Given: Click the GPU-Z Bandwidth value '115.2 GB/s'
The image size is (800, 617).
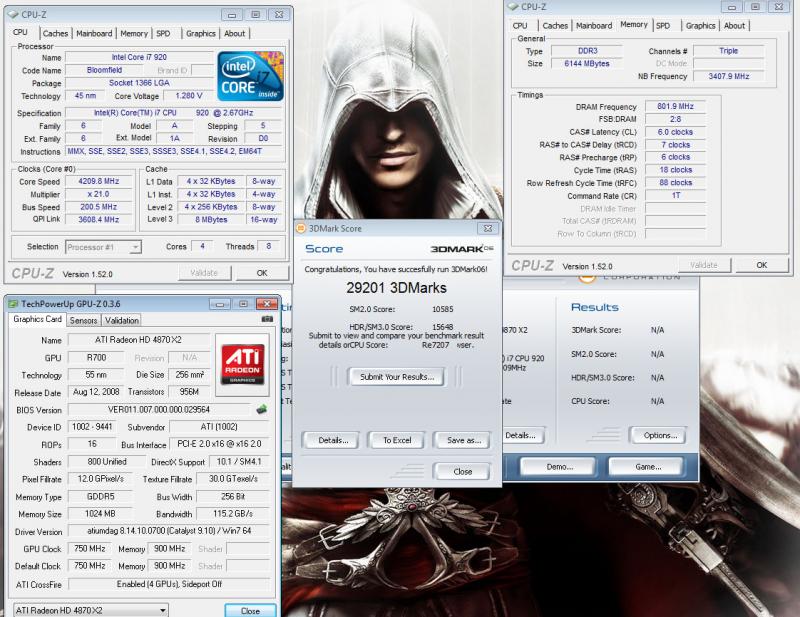Looking at the screenshot, I should point(233,513).
